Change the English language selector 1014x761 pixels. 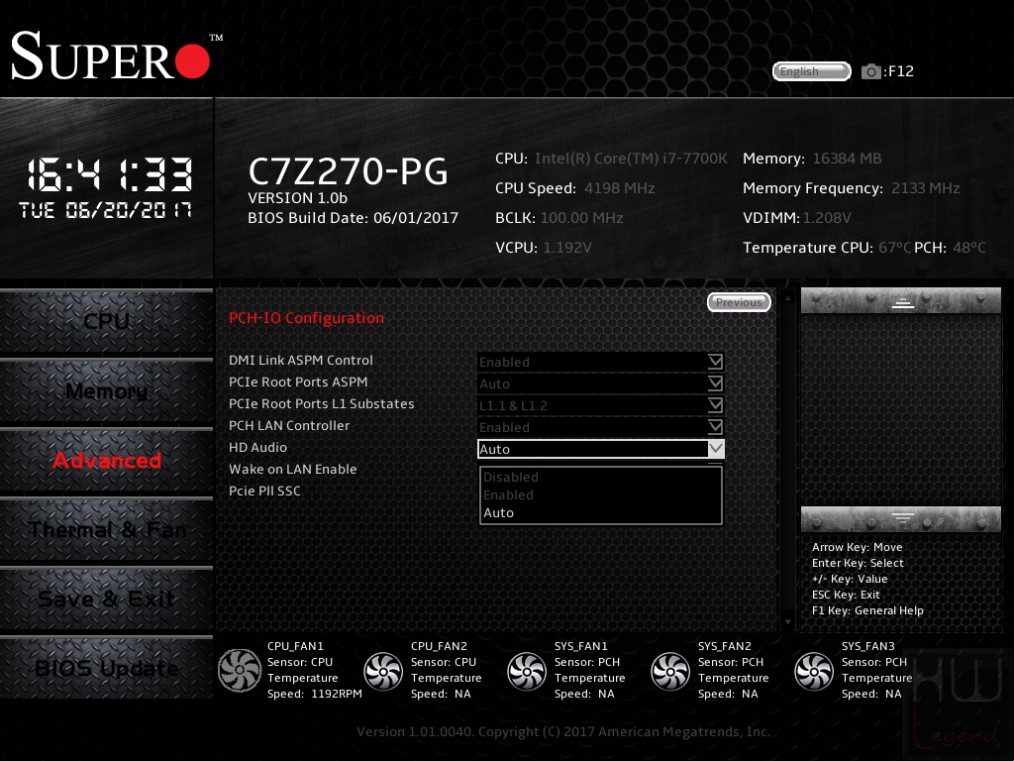coord(811,71)
